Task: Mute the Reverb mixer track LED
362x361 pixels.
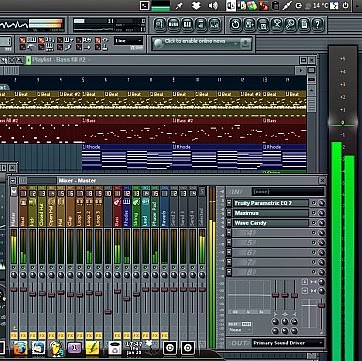Action: tap(164, 267)
